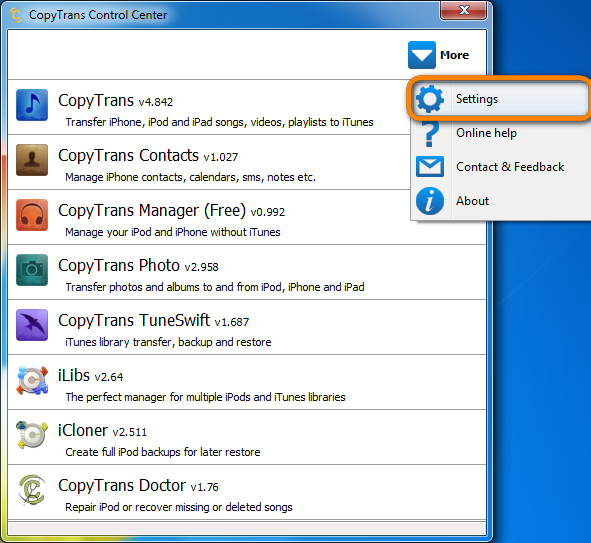Click the Contact & Feedback envelope icon
The height and width of the screenshot is (543, 591).
point(430,167)
